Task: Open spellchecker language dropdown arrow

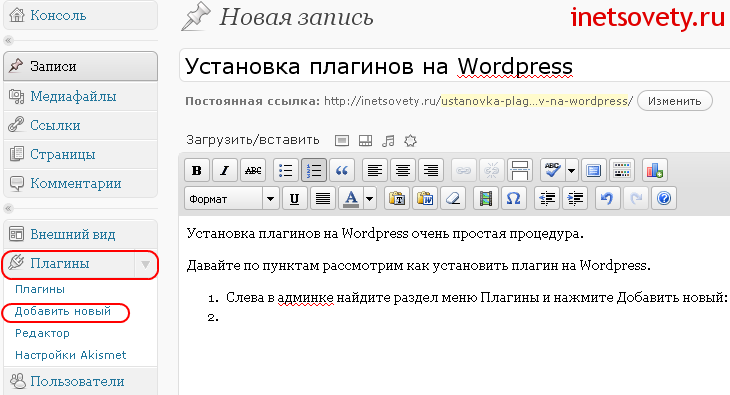Action: coord(572,170)
